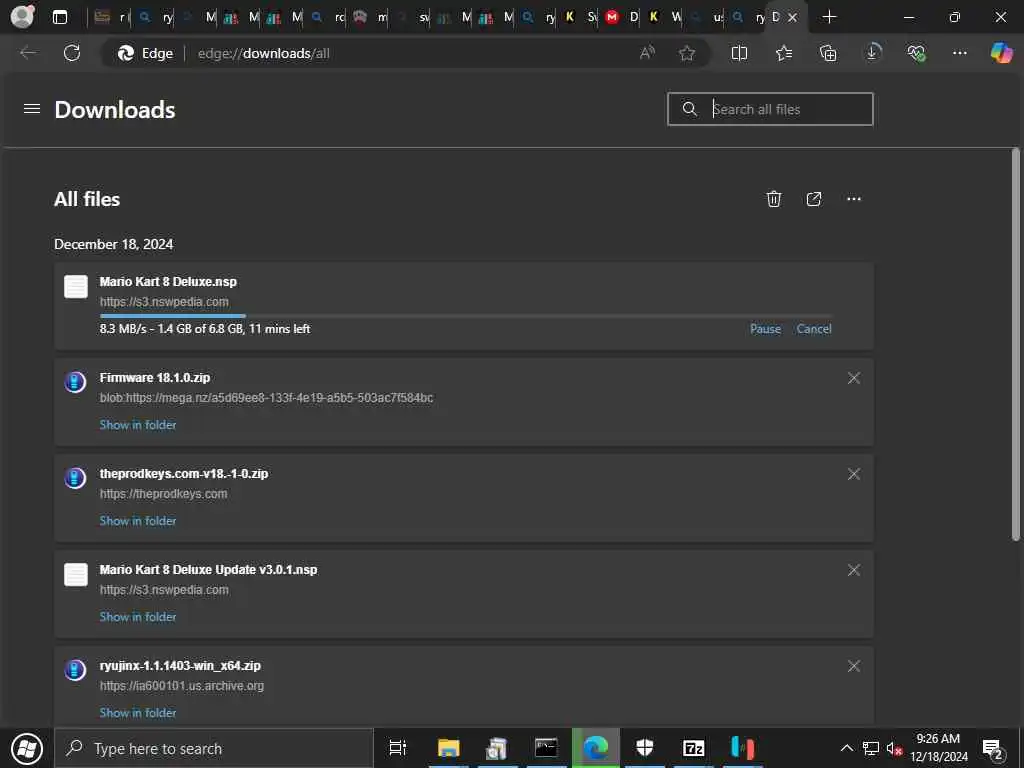Image resolution: width=1024 pixels, height=768 pixels.
Task: Open the ryujinx-1.1.1403-win_x64.zip filename
Action: 180,665
